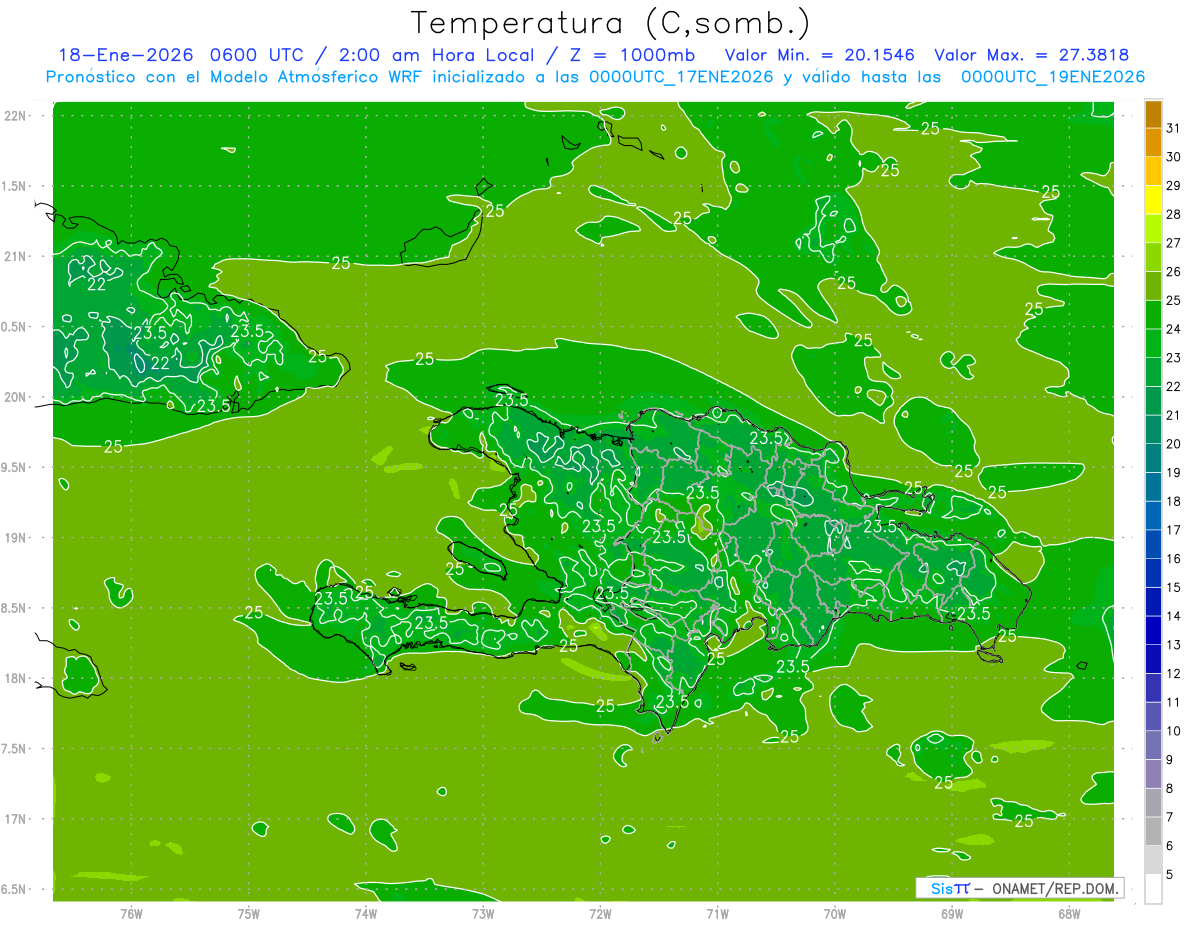Click the '0000UTC_17ENE2026' initialization time
1200x927 pixels.
(681, 77)
